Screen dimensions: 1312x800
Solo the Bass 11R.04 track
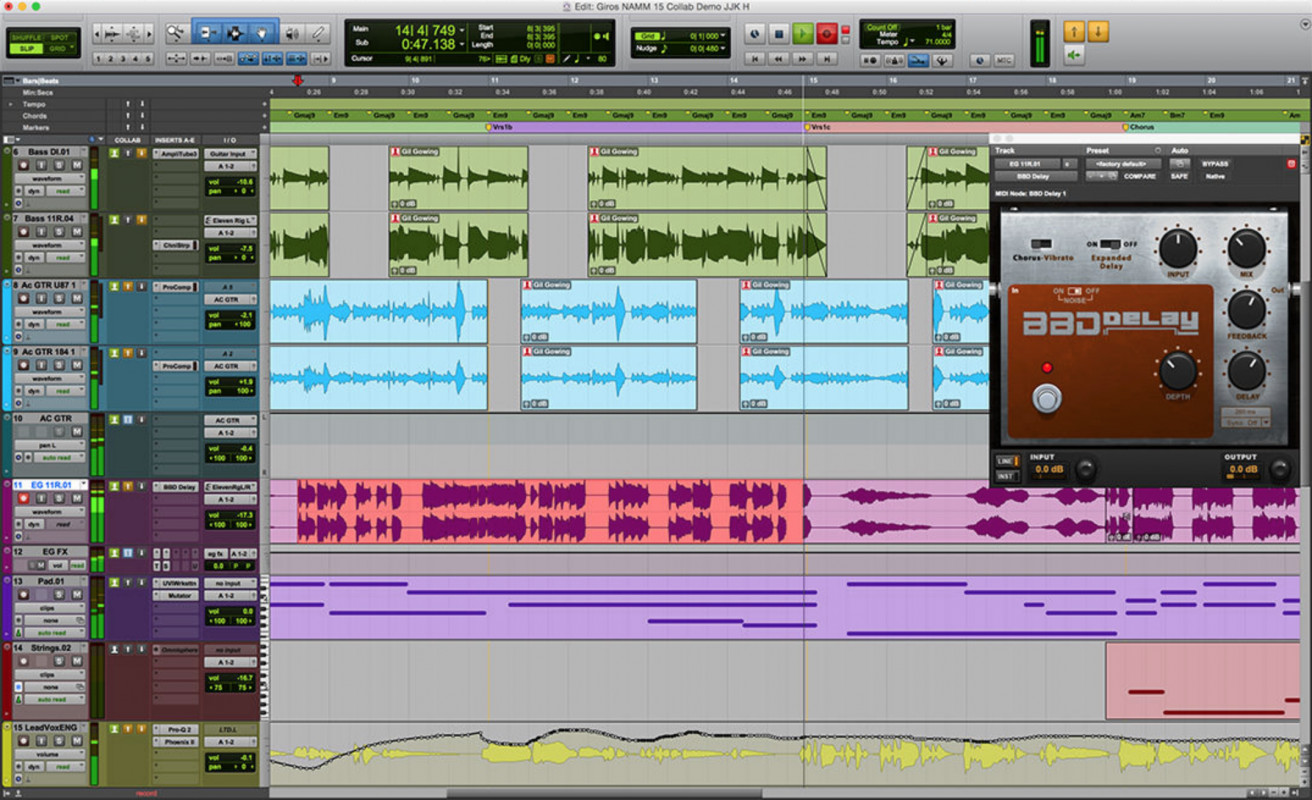click(x=61, y=232)
